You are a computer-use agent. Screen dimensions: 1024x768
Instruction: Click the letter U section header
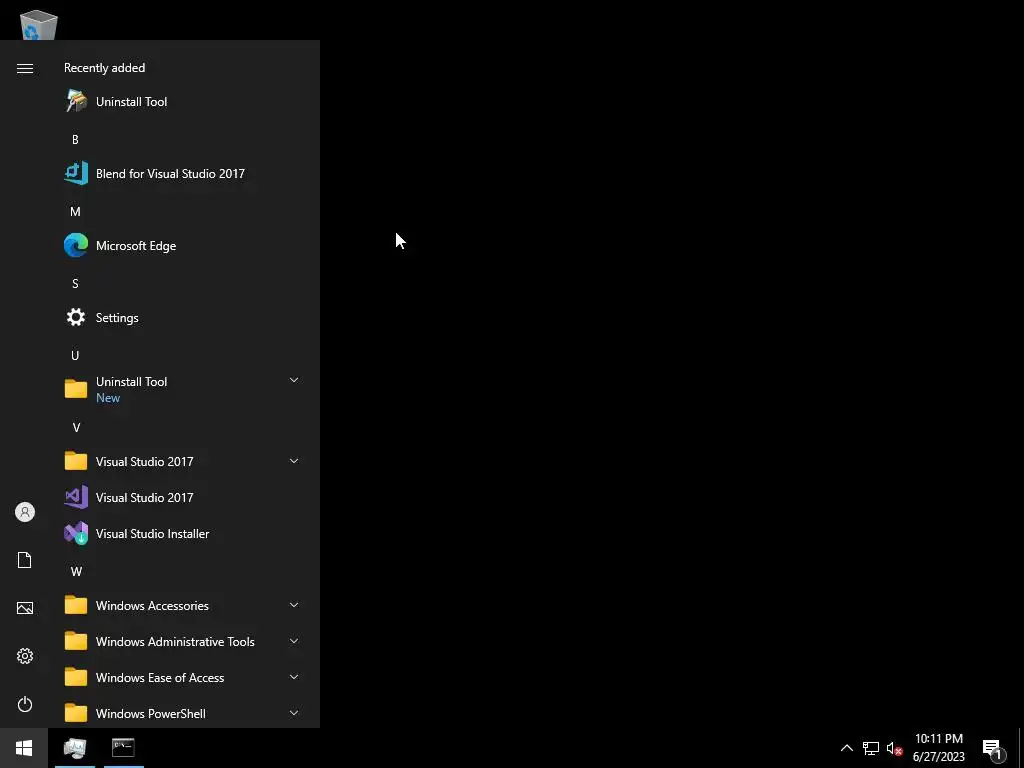(x=75, y=356)
